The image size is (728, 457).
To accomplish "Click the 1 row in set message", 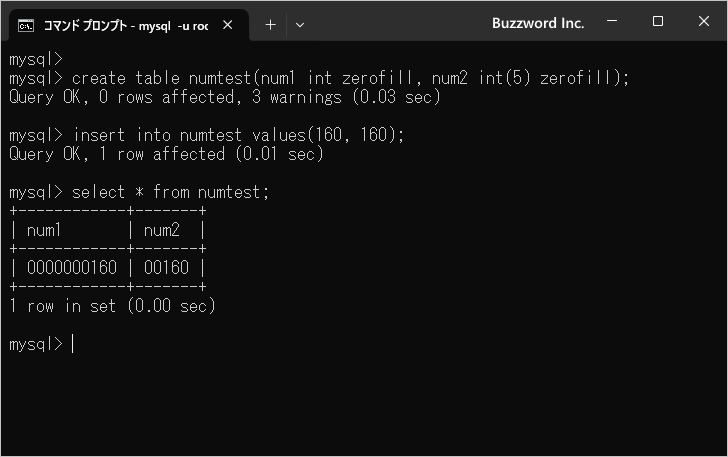I will tap(112, 306).
